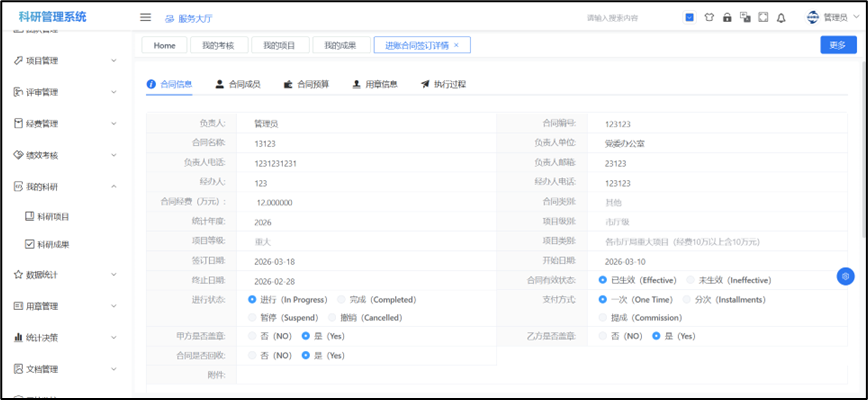Click the blue 更多 button
Screen dimensions: 868x400
[837, 45]
